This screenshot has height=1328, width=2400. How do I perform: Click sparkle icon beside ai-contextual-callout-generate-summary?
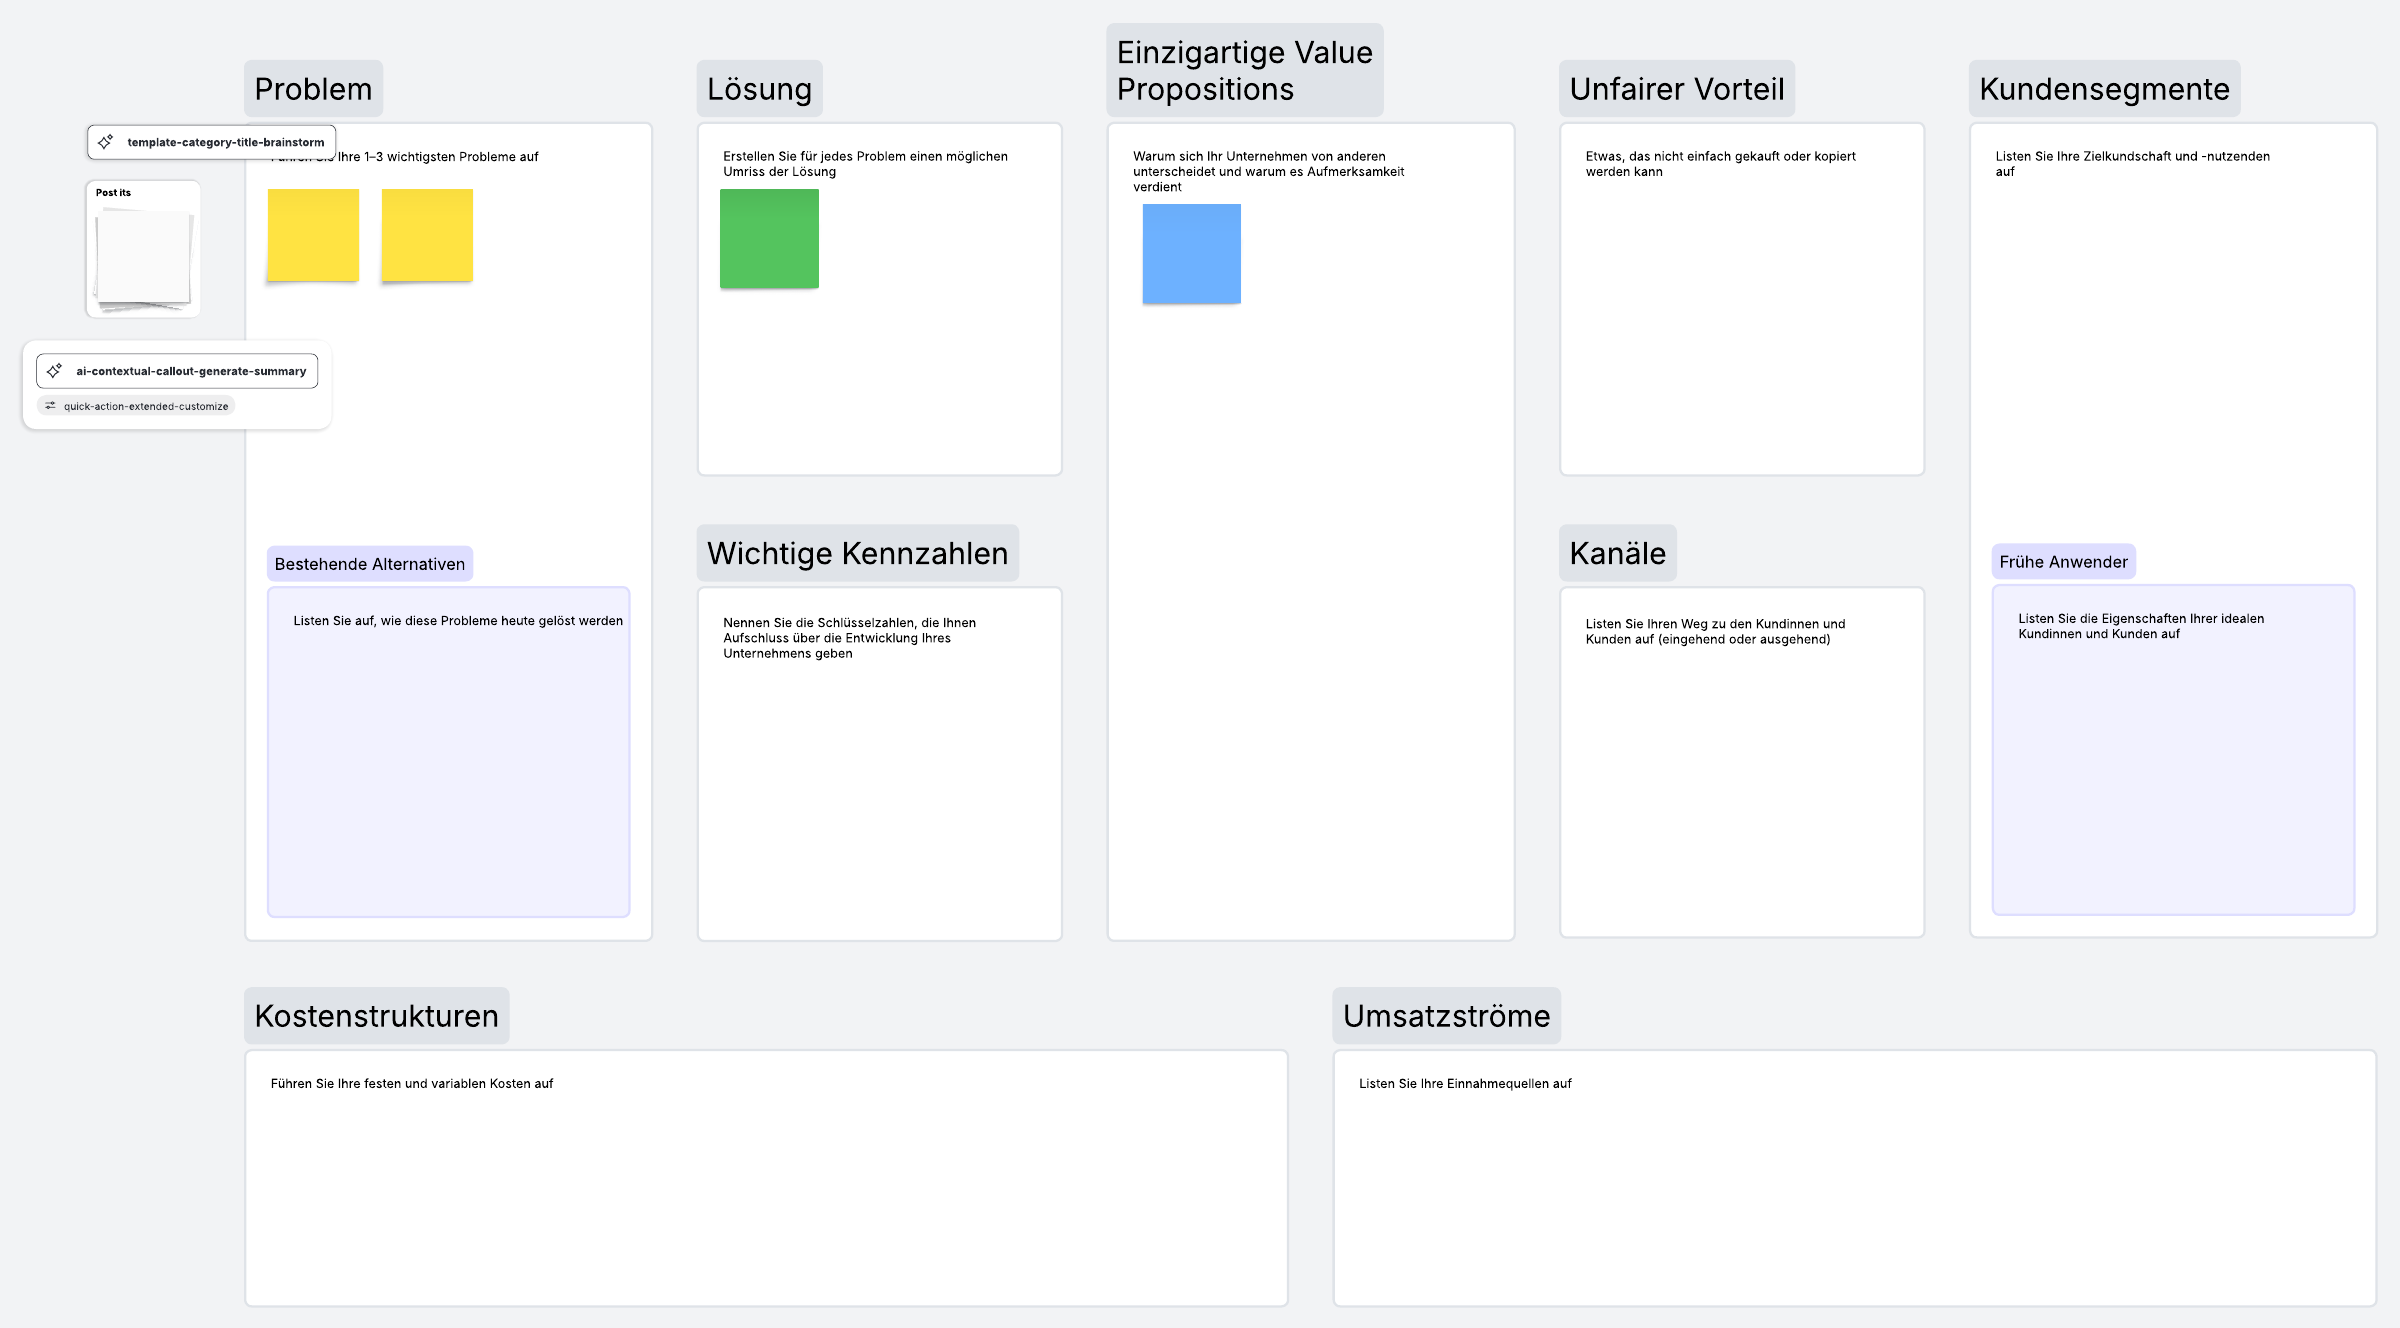pos(55,371)
